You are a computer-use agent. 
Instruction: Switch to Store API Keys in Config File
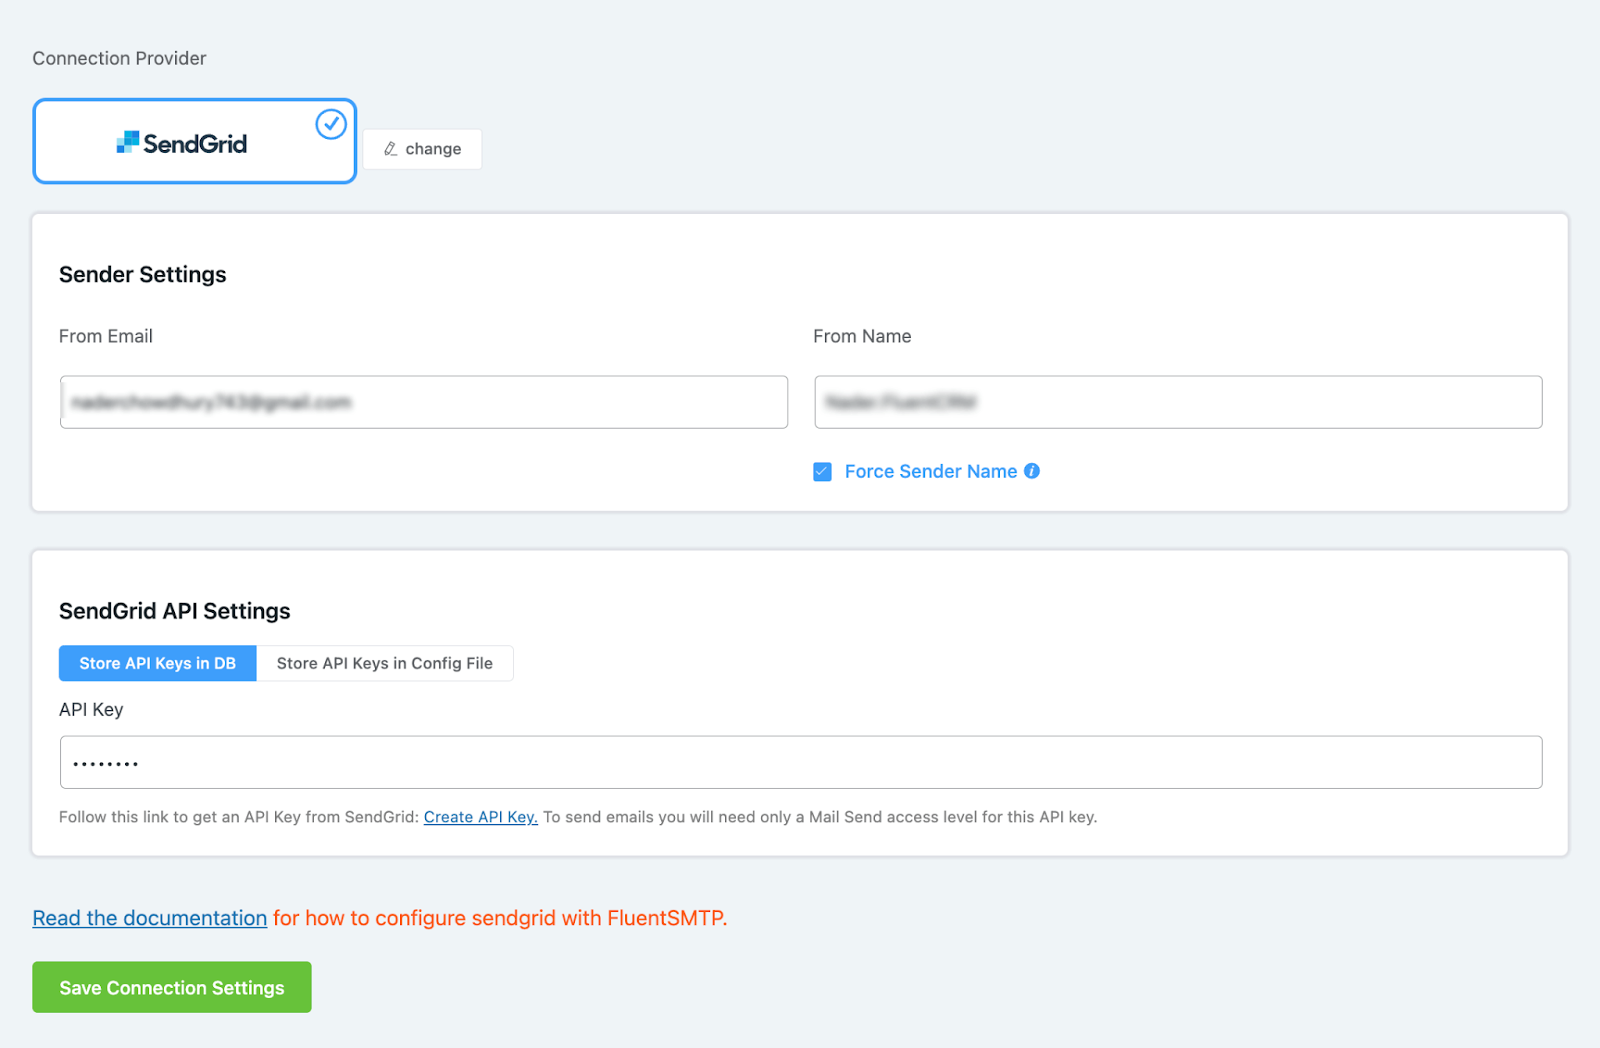coord(385,663)
